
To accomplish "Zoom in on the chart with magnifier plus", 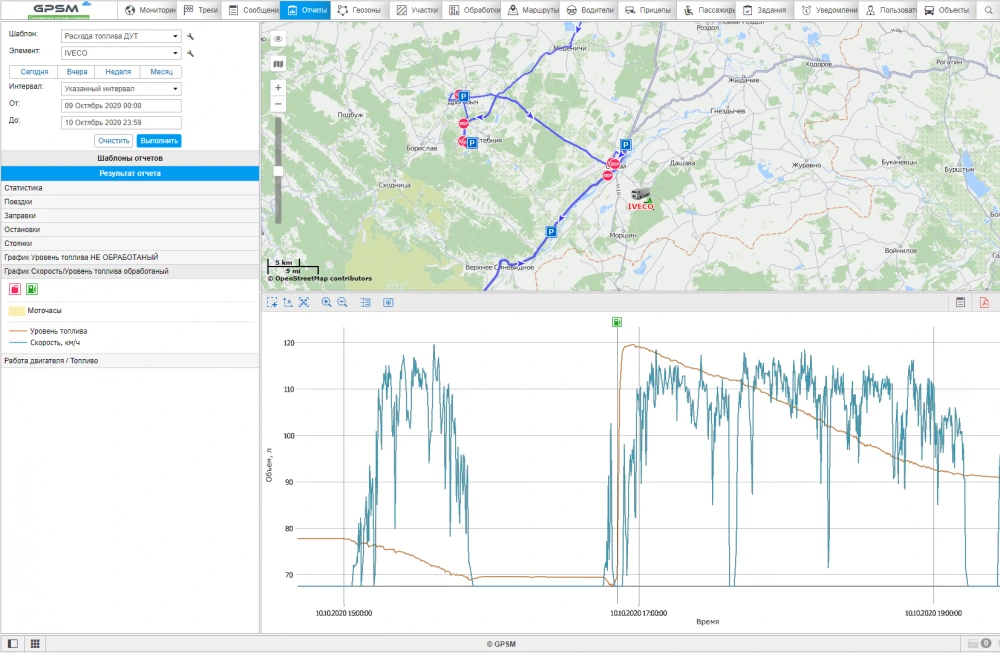I will [x=326, y=302].
